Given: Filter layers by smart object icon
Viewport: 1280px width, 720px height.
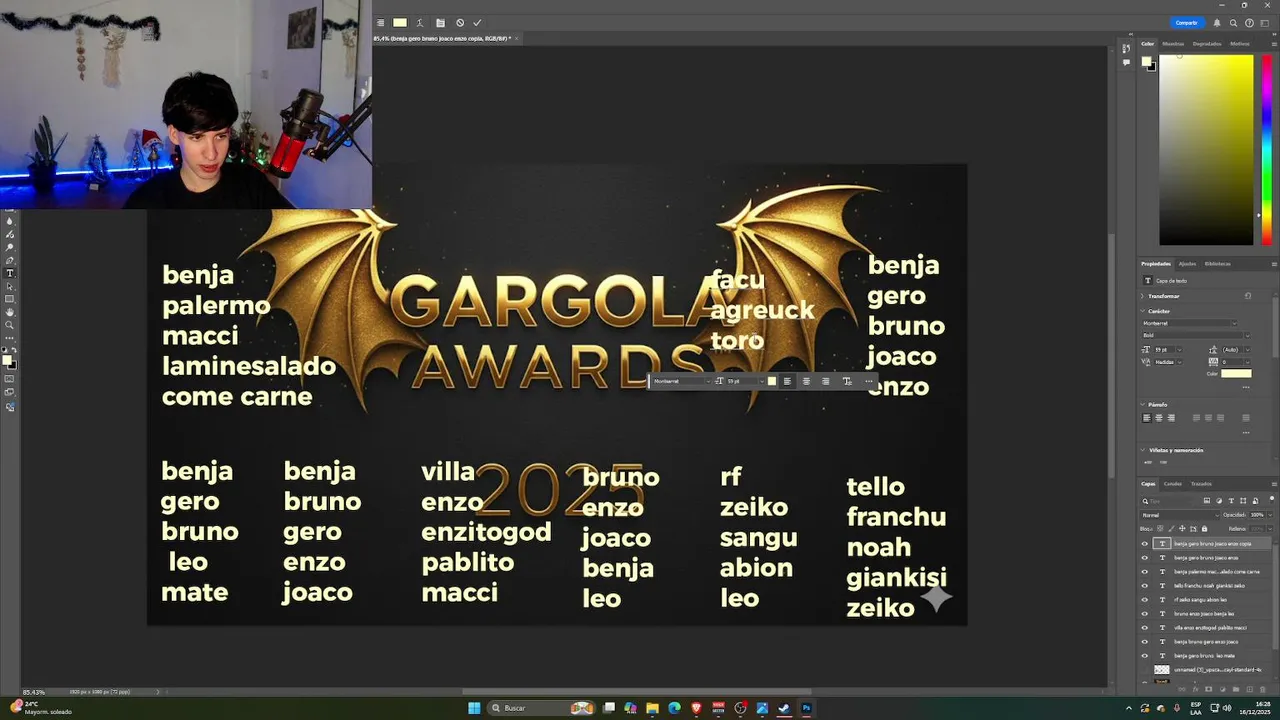Looking at the screenshot, I should 1255,500.
